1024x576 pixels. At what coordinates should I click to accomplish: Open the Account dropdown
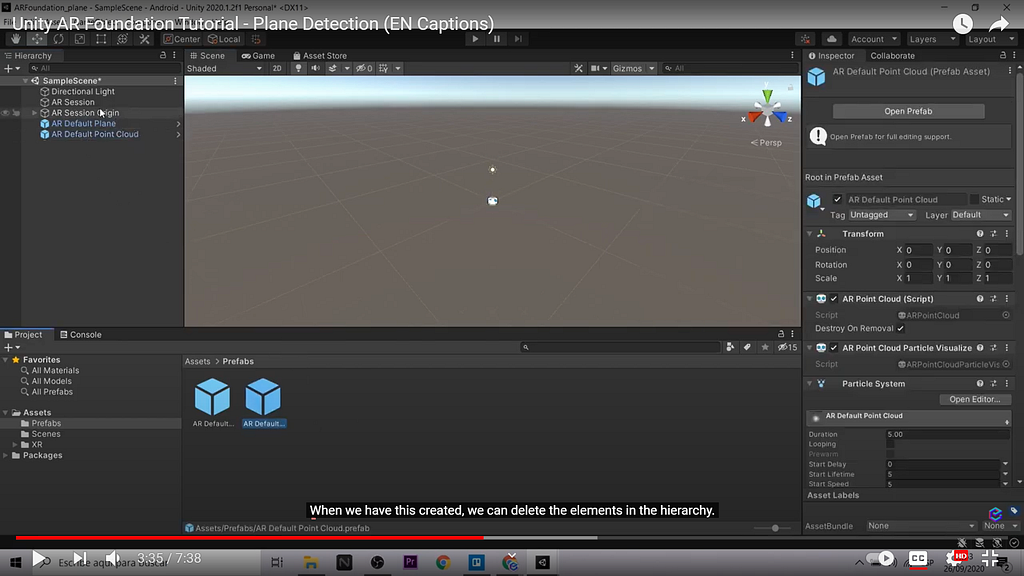[x=874, y=39]
